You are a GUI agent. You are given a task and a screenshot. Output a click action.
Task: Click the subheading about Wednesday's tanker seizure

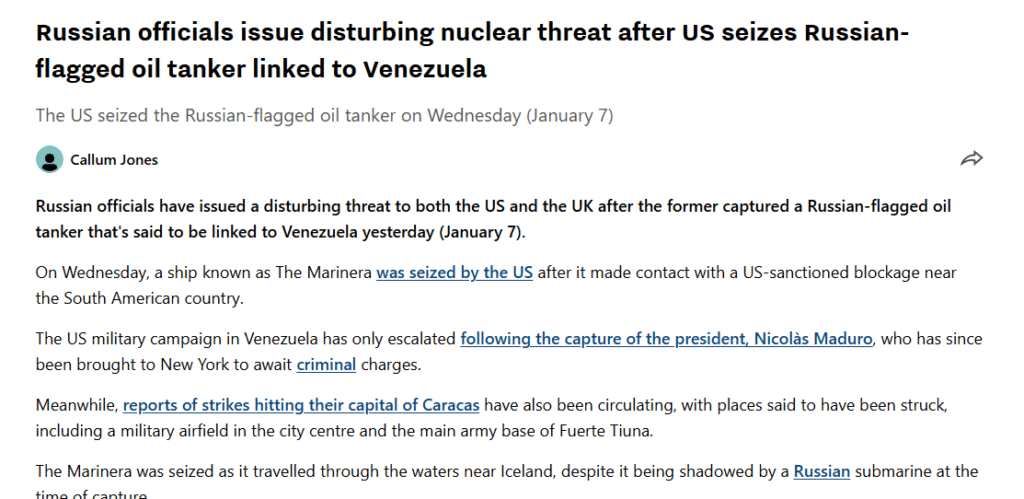[324, 115]
